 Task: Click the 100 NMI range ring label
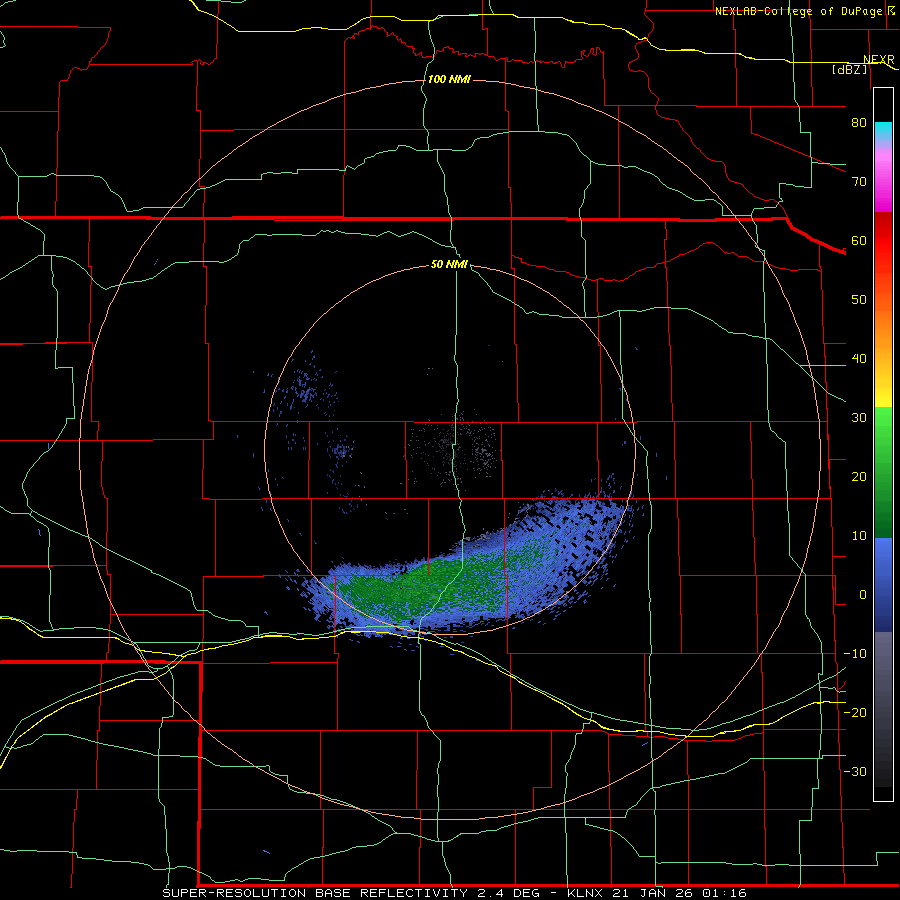coord(449,79)
